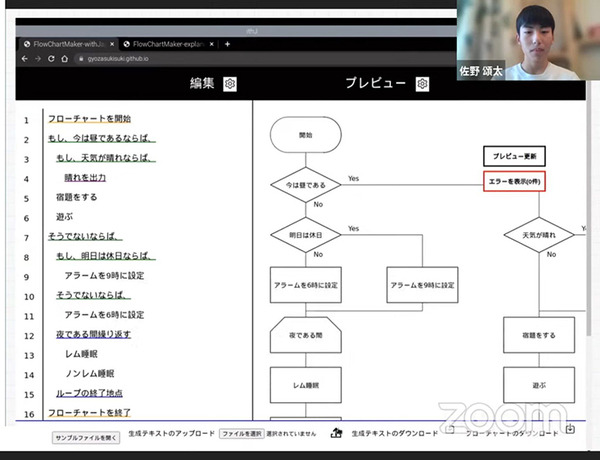
Task: Click the 佐野 颂太 video thumbnail
Action: tap(526, 41)
